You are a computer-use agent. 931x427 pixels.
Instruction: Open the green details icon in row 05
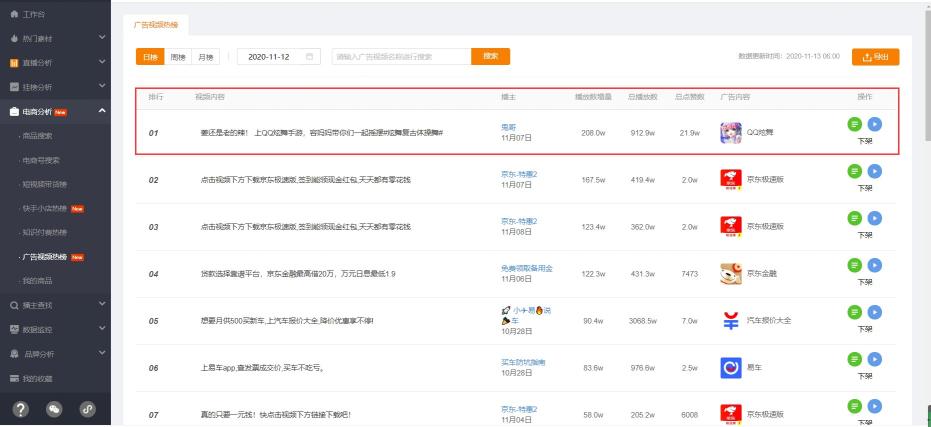click(x=854, y=312)
